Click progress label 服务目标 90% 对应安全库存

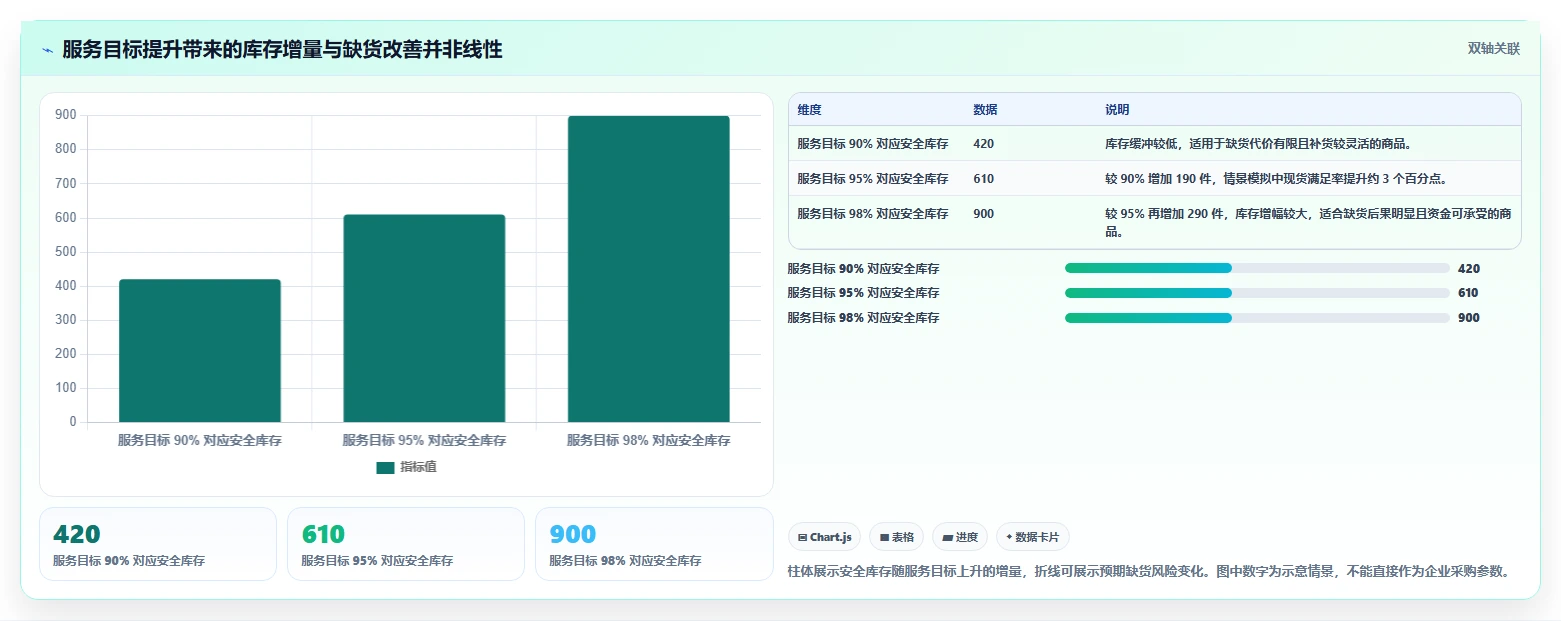click(863, 268)
